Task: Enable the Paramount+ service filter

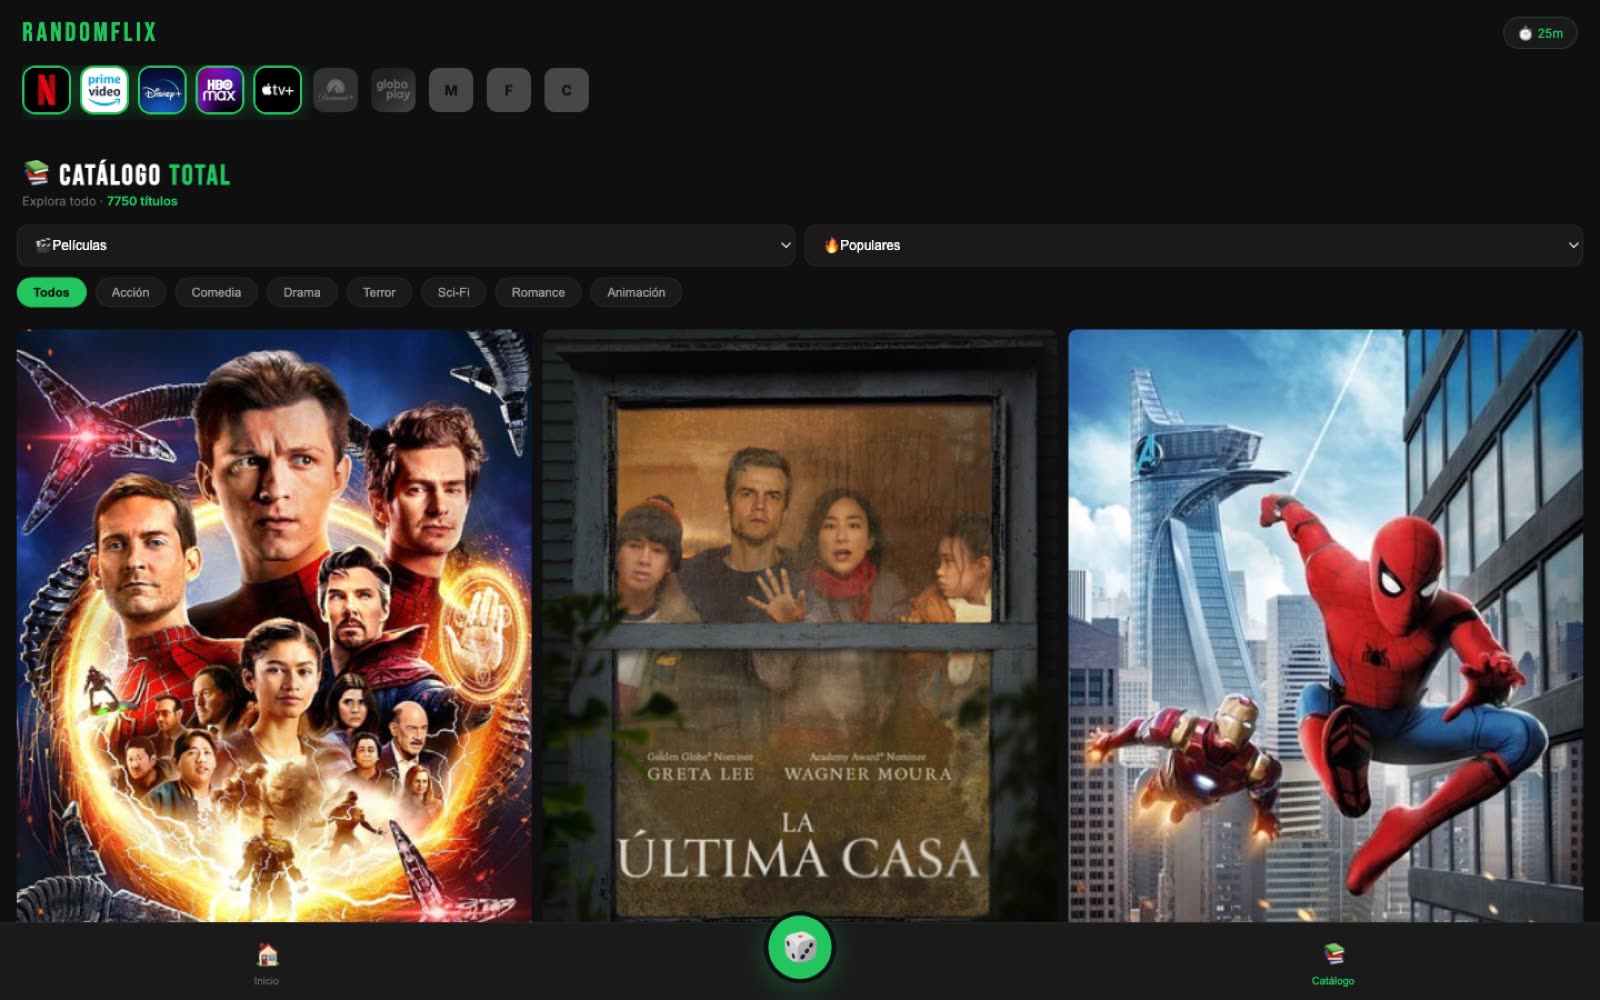Action: point(335,90)
